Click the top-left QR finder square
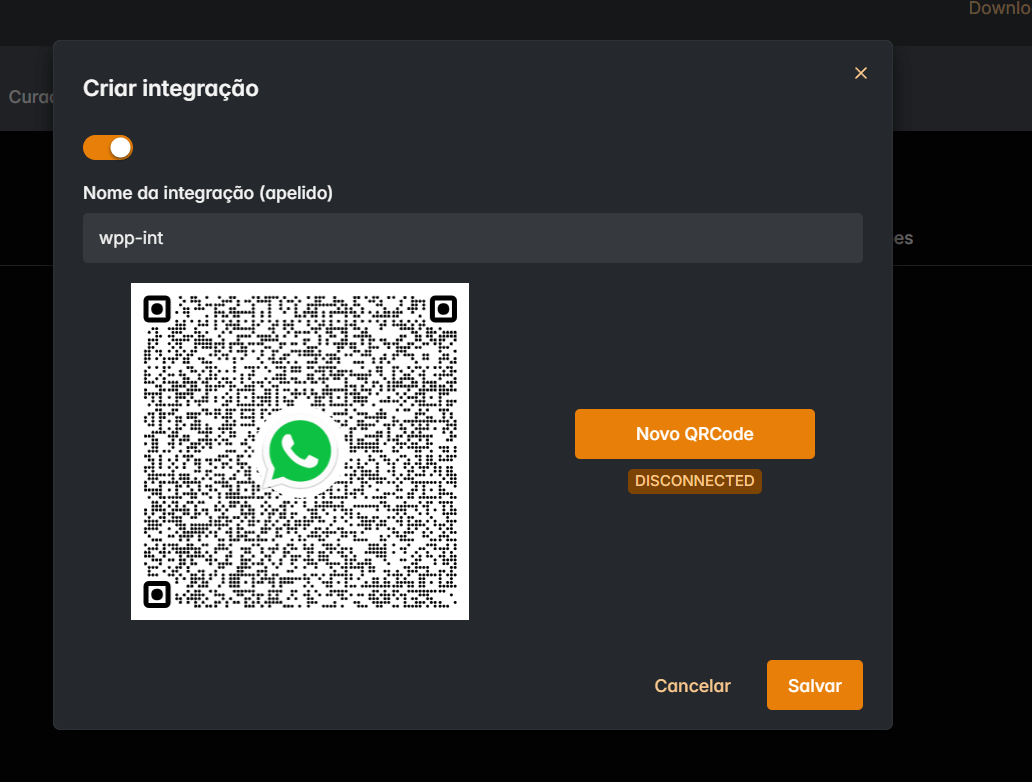This screenshot has height=782, width=1032. 157,309
